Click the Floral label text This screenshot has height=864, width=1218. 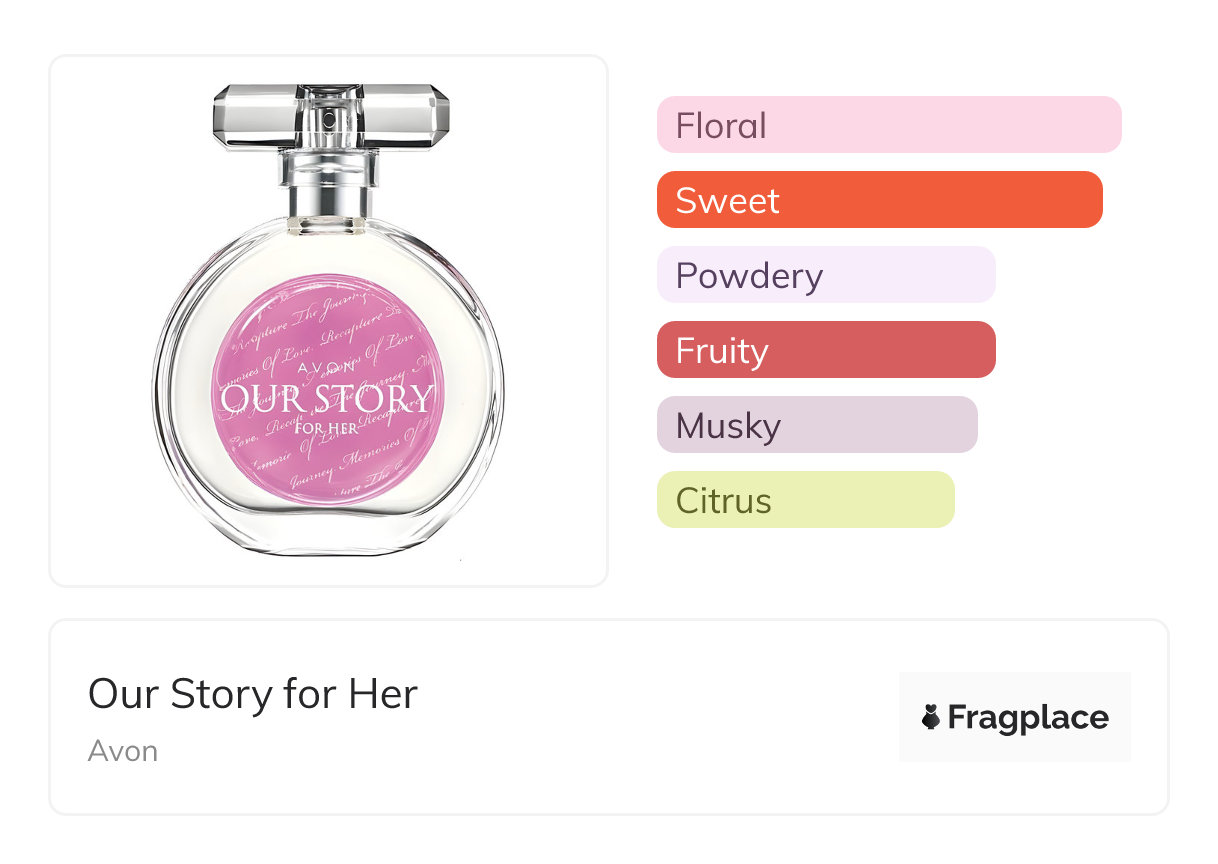coord(721,126)
